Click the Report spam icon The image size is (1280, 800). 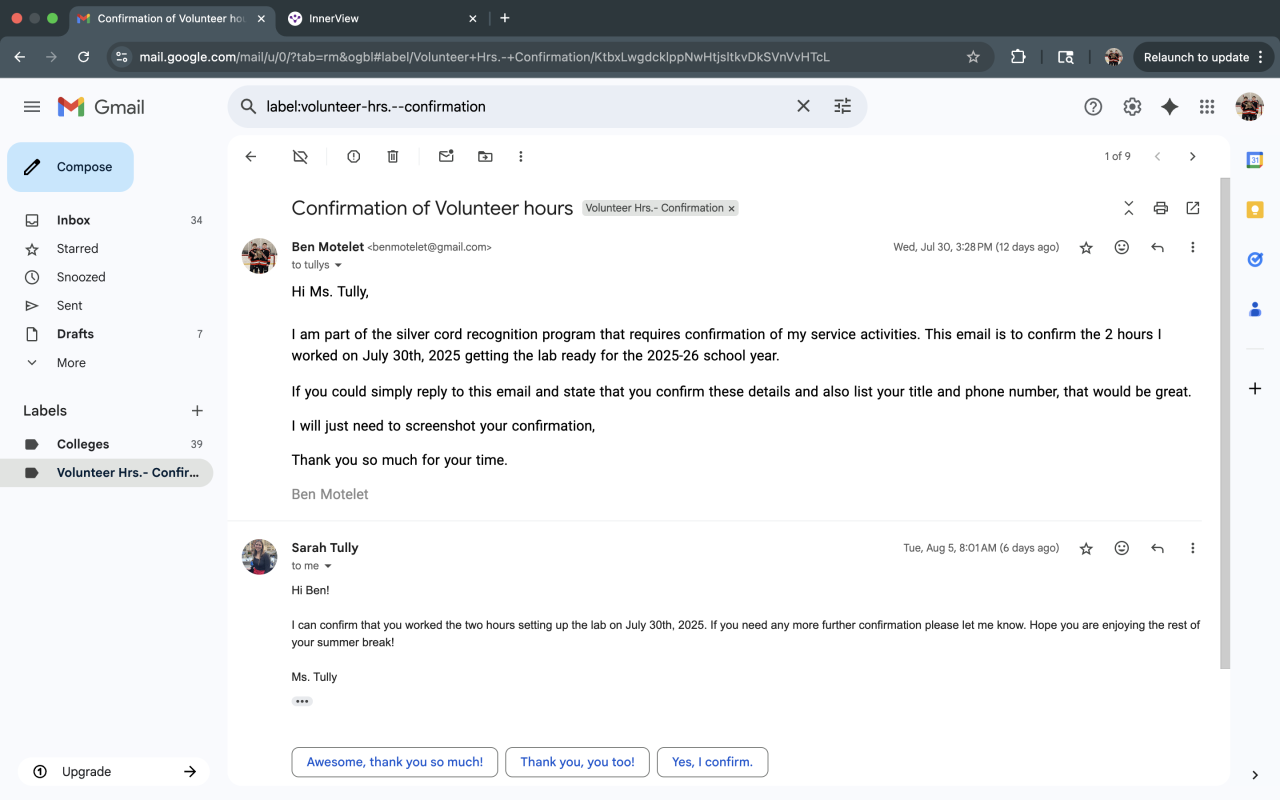(353, 156)
